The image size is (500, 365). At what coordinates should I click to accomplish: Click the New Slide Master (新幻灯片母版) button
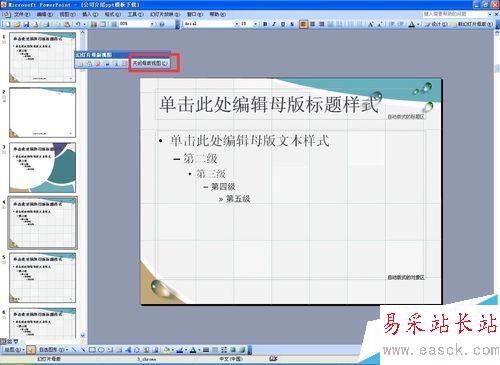click(x=472, y=24)
